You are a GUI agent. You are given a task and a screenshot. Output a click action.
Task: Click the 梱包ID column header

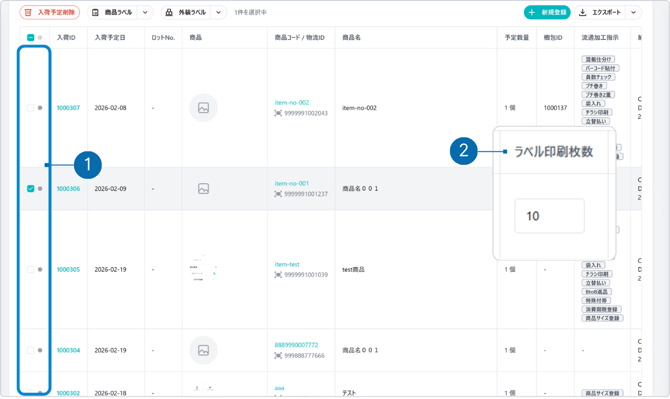click(553, 38)
